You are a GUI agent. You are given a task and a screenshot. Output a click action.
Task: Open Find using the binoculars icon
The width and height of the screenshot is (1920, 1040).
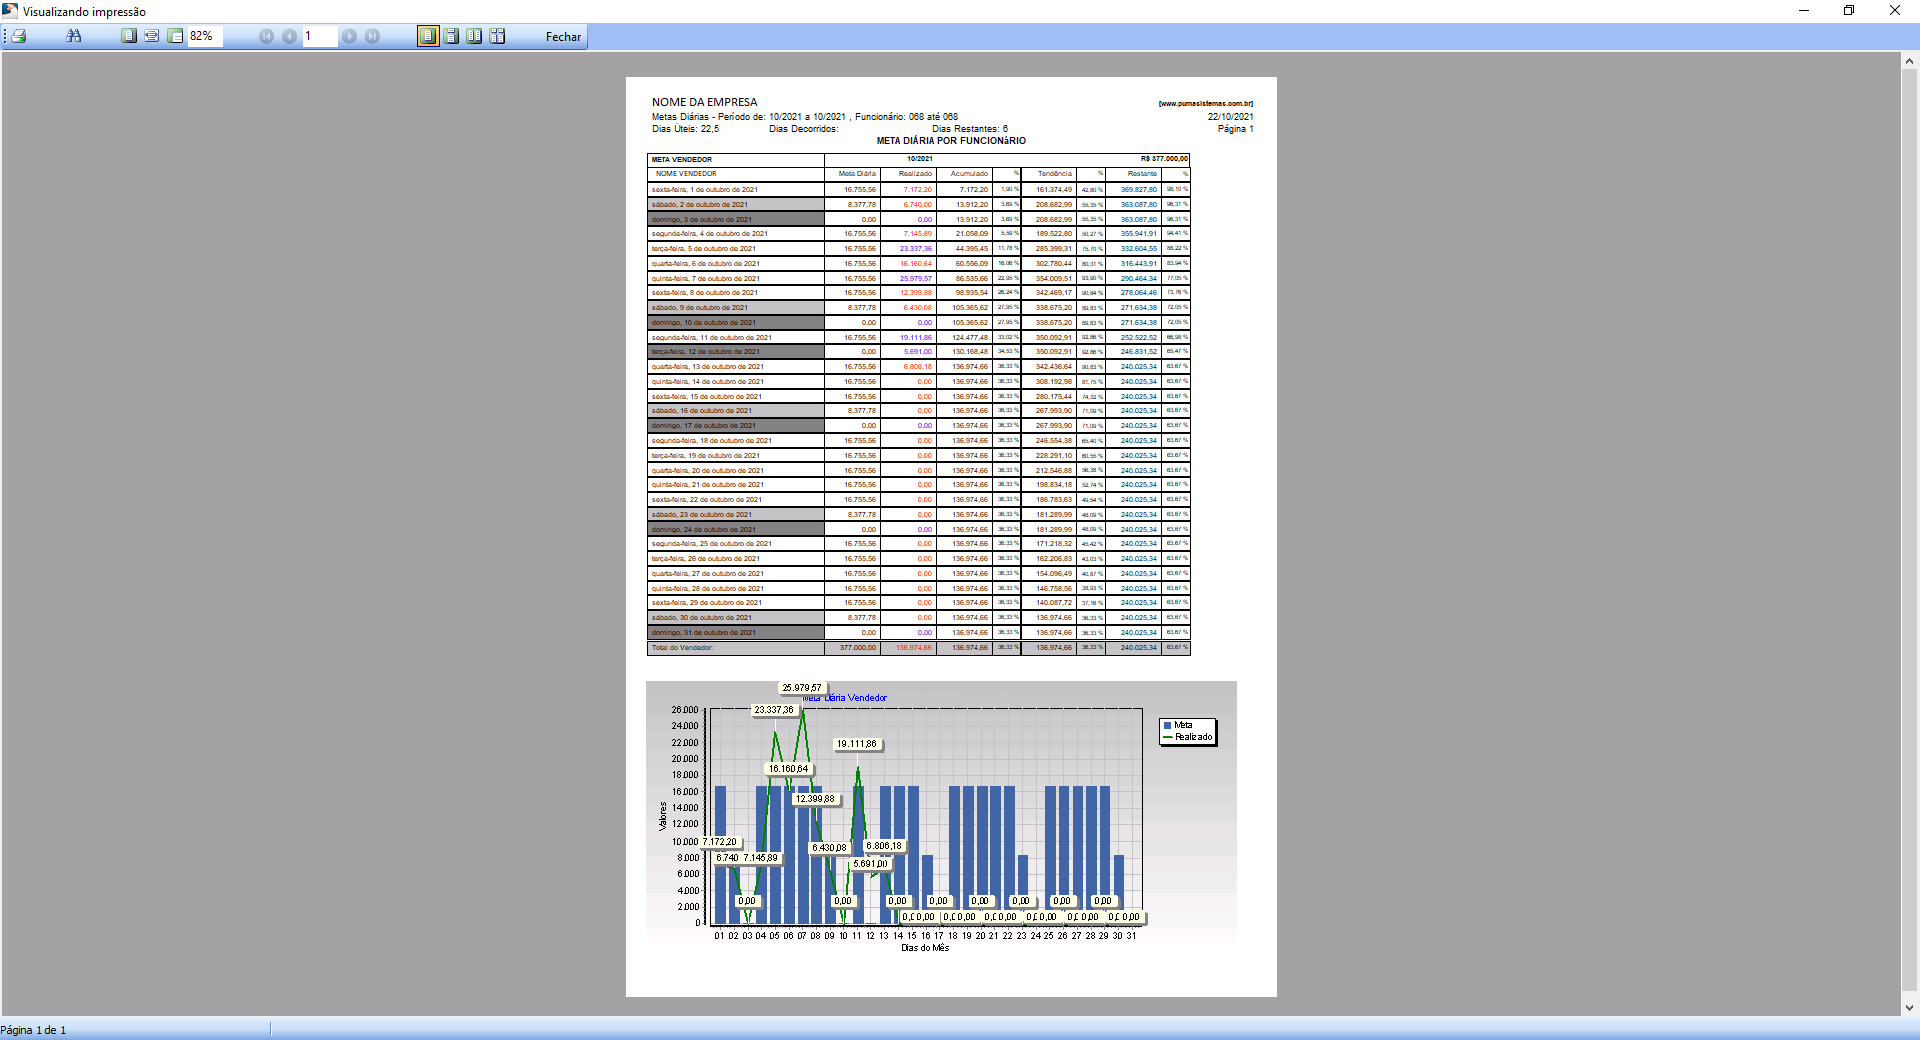(73, 36)
